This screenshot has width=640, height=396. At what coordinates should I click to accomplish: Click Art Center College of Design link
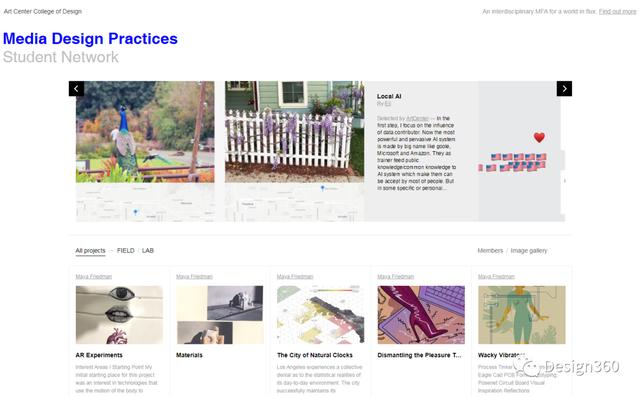(43, 11)
